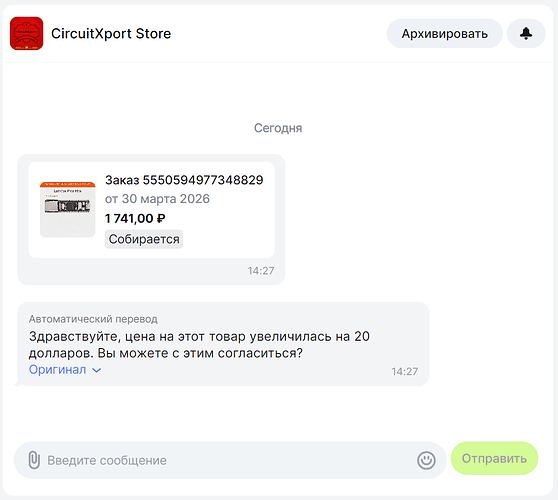The width and height of the screenshot is (558, 500).
Task: Click the Архивировать button
Action: [x=444, y=33]
